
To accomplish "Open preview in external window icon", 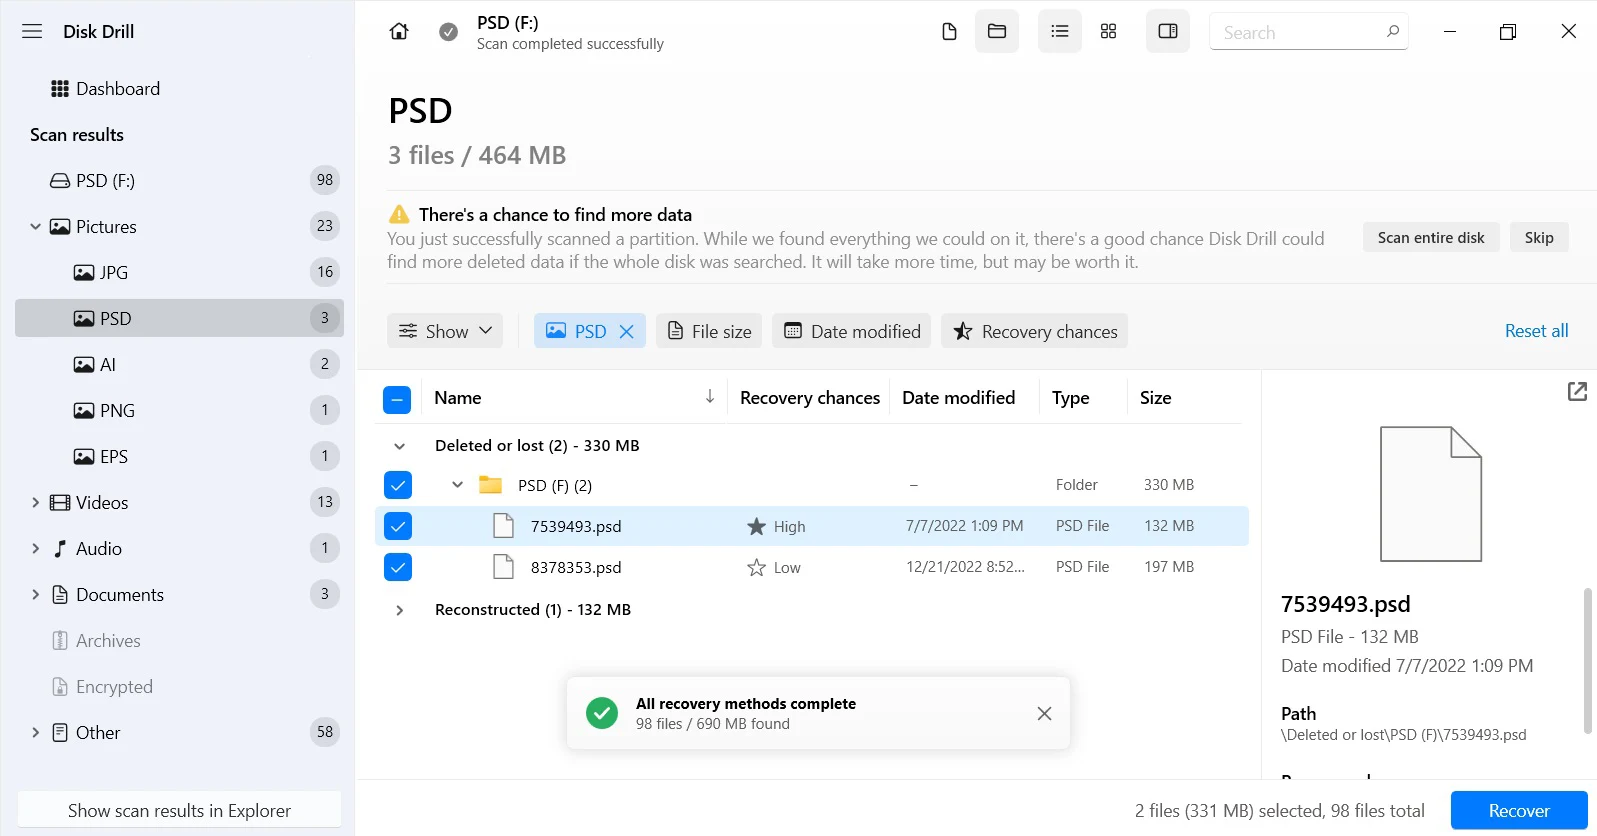I will [1577, 392].
